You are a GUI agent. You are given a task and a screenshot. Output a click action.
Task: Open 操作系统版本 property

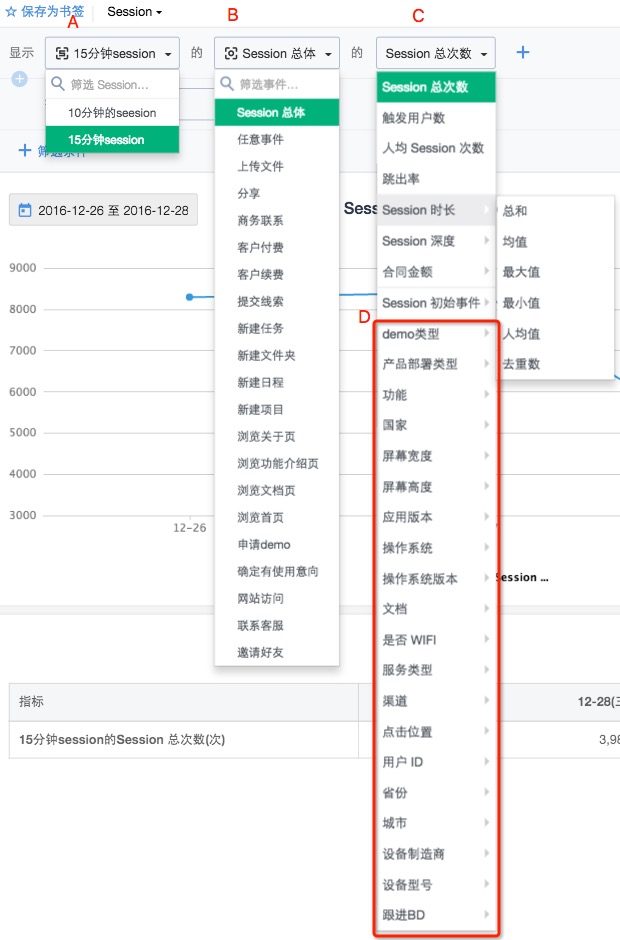tap(436, 579)
